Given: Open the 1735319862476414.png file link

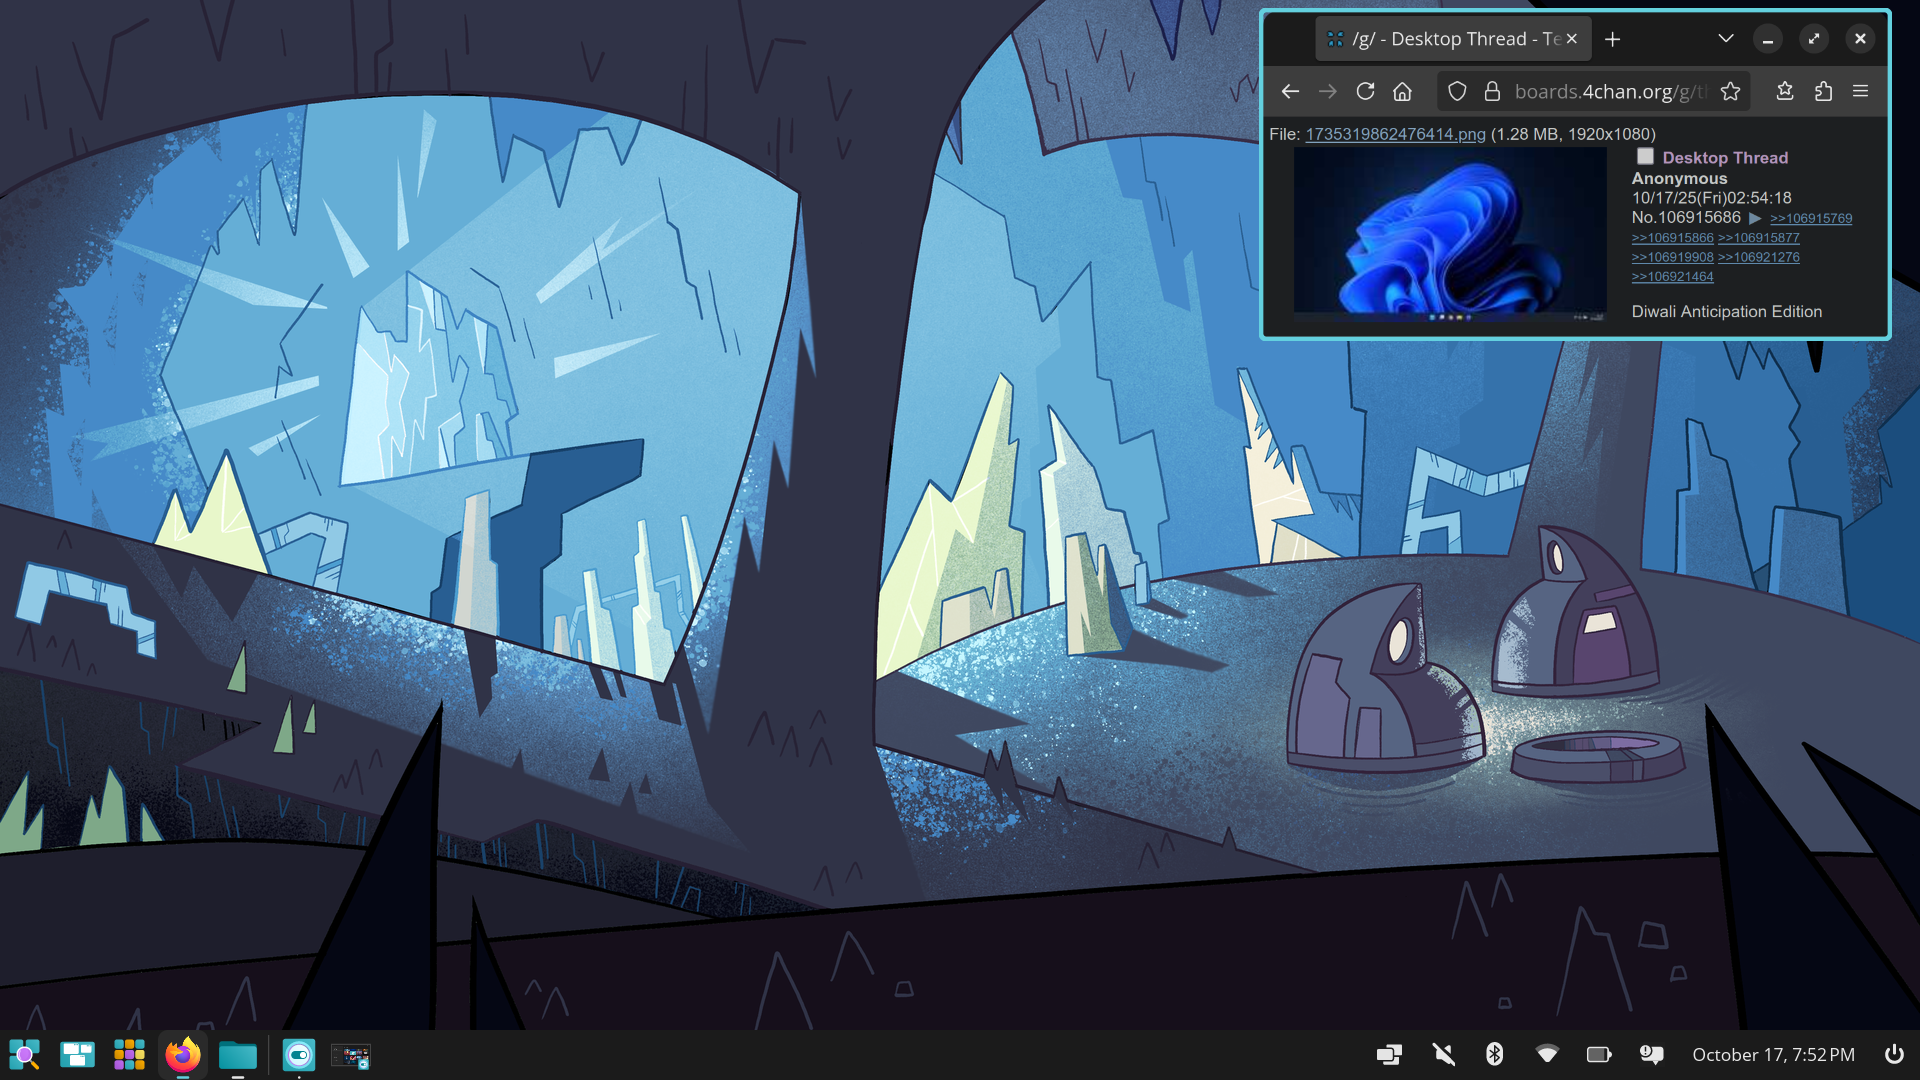Looking at the screenshot, I should coord(1395,134).
